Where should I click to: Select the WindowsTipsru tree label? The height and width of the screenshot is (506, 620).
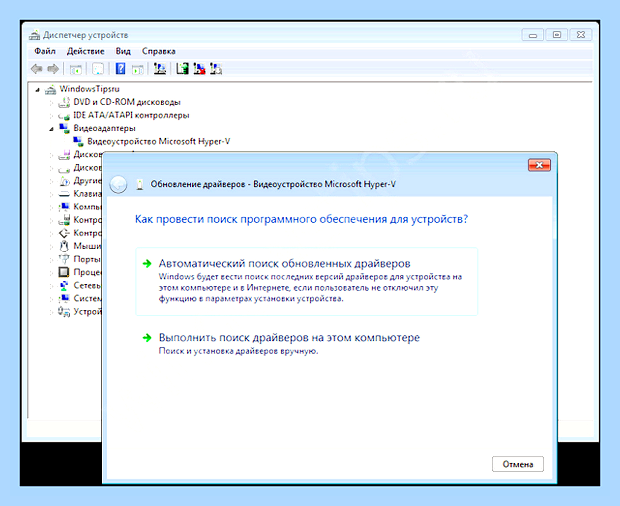click(x=89, y=89)
